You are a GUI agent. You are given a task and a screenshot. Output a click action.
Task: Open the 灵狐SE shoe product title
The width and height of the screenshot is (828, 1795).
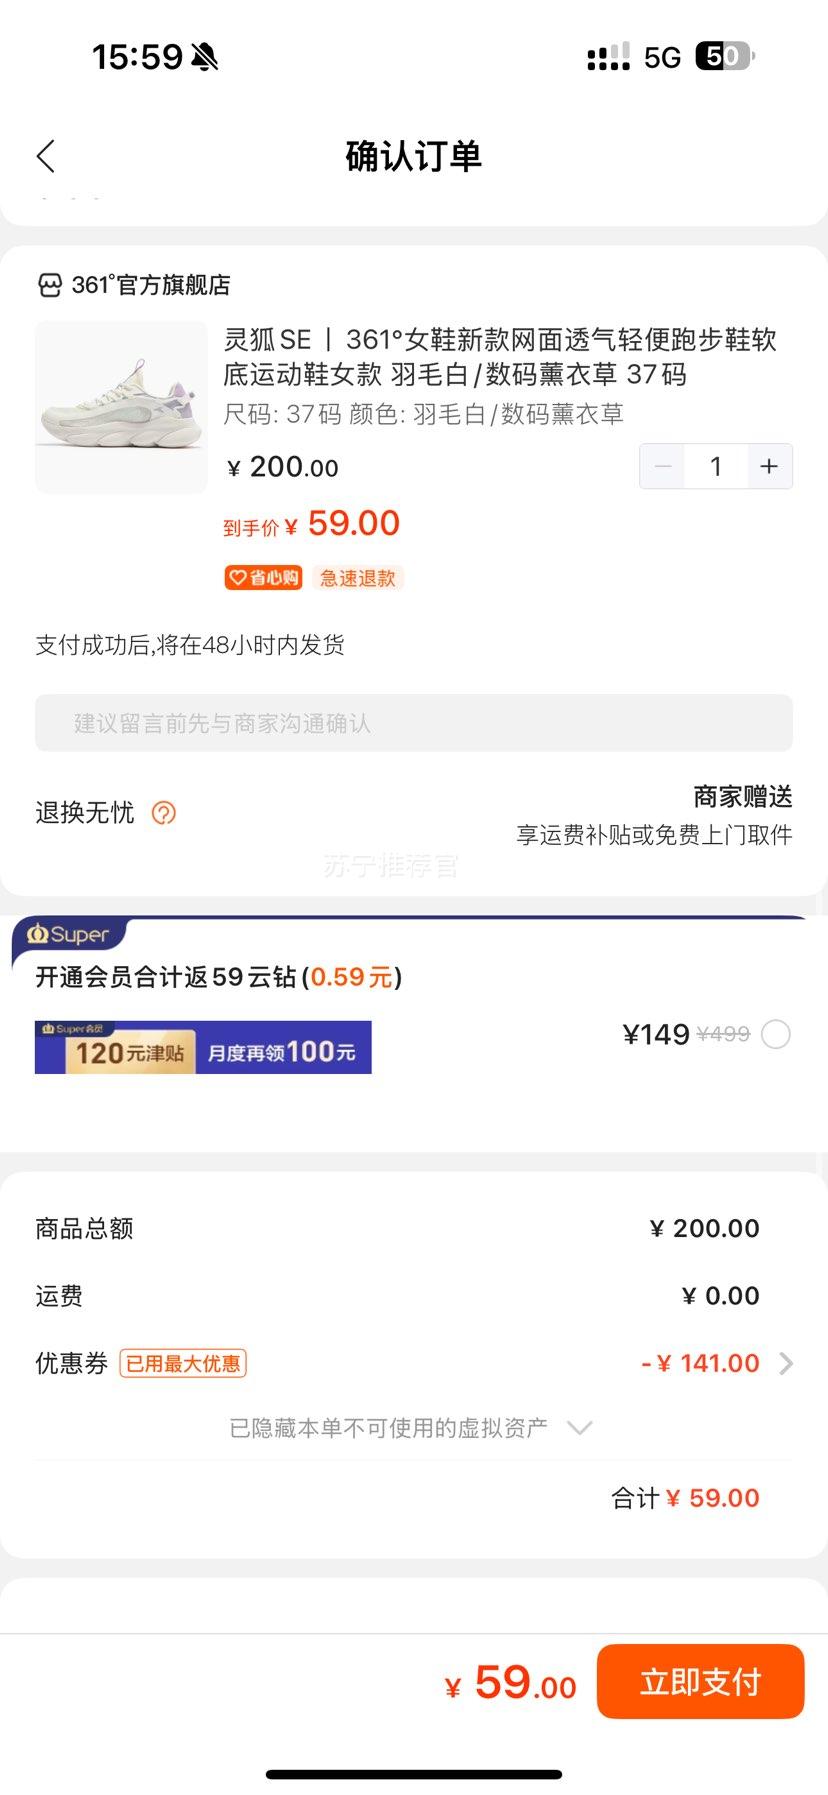500,356
